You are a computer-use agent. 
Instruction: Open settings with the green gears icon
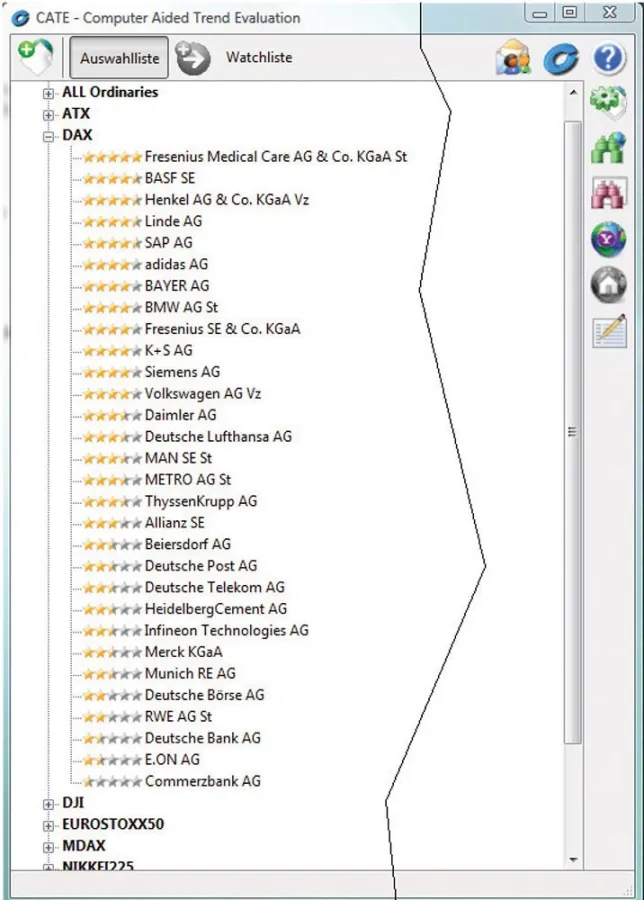(608, 102)
